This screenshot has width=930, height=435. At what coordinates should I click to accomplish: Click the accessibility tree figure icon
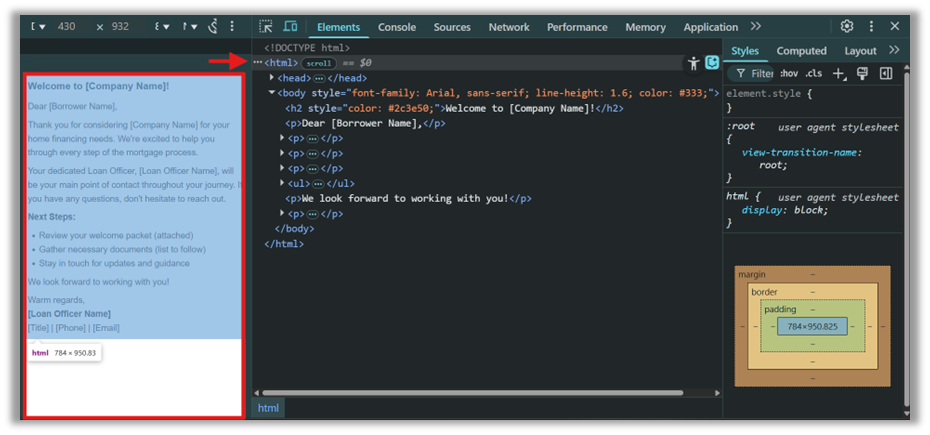pos(693,63)
